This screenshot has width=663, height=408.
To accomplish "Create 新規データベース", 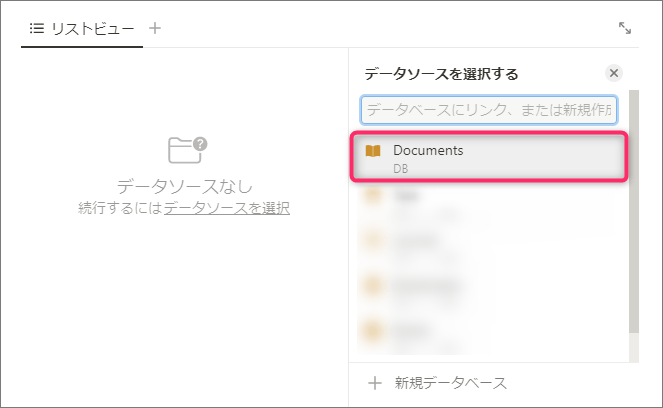I will click(438, 383).
